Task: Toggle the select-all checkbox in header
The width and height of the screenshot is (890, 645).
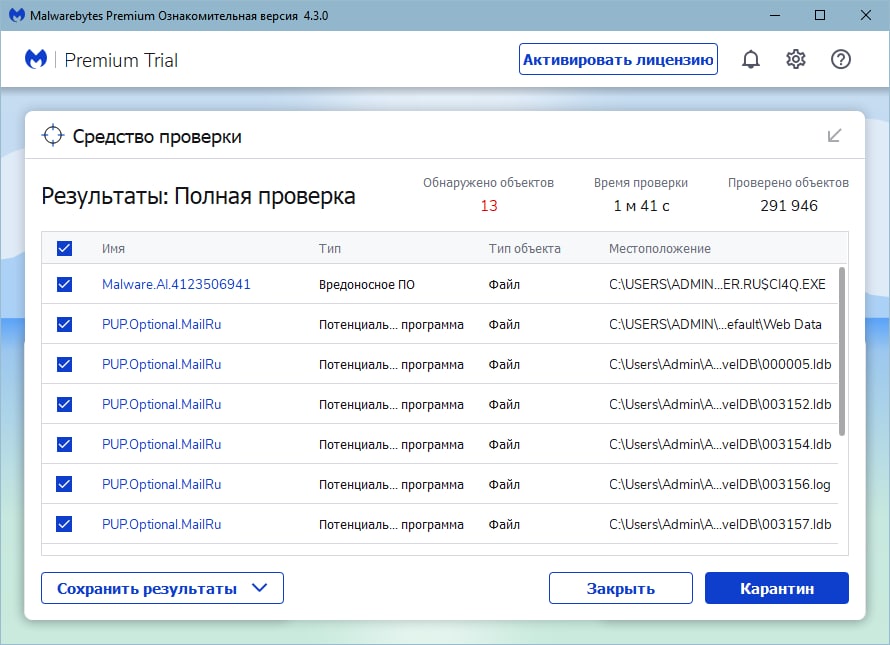Action: (x=64, y=248)
